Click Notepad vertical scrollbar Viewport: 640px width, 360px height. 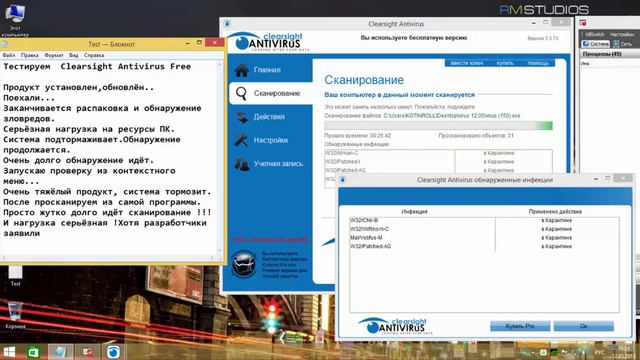pyautogui.click(x=220, y=157)
